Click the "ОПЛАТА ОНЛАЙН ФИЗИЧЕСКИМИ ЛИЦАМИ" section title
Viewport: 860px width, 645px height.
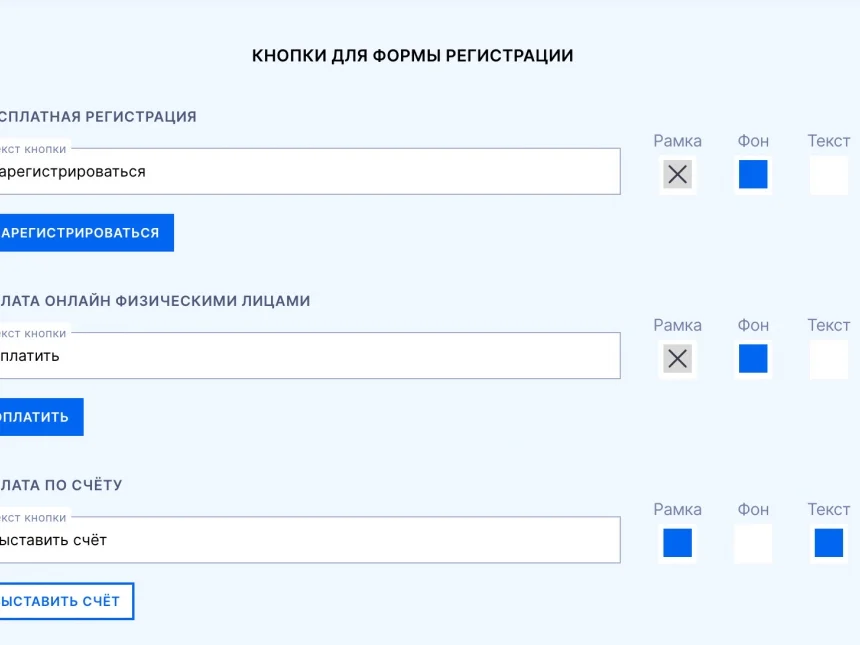tap(155, 300)
